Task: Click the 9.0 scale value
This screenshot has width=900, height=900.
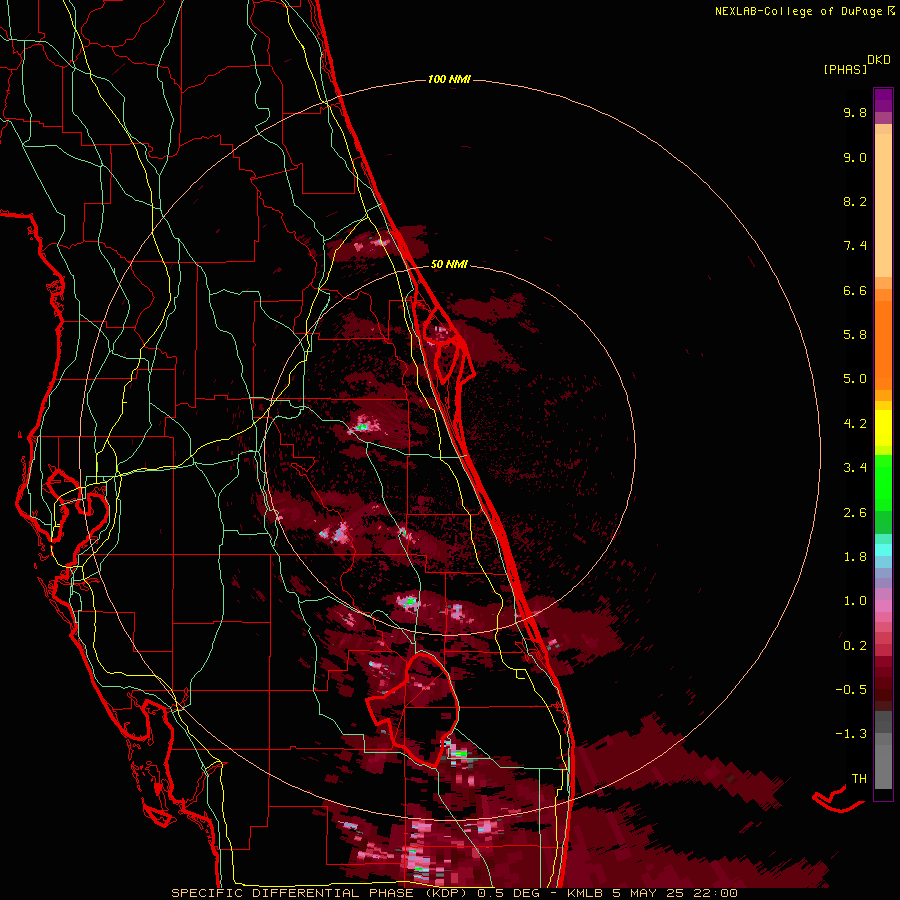Action: point(855,157)
